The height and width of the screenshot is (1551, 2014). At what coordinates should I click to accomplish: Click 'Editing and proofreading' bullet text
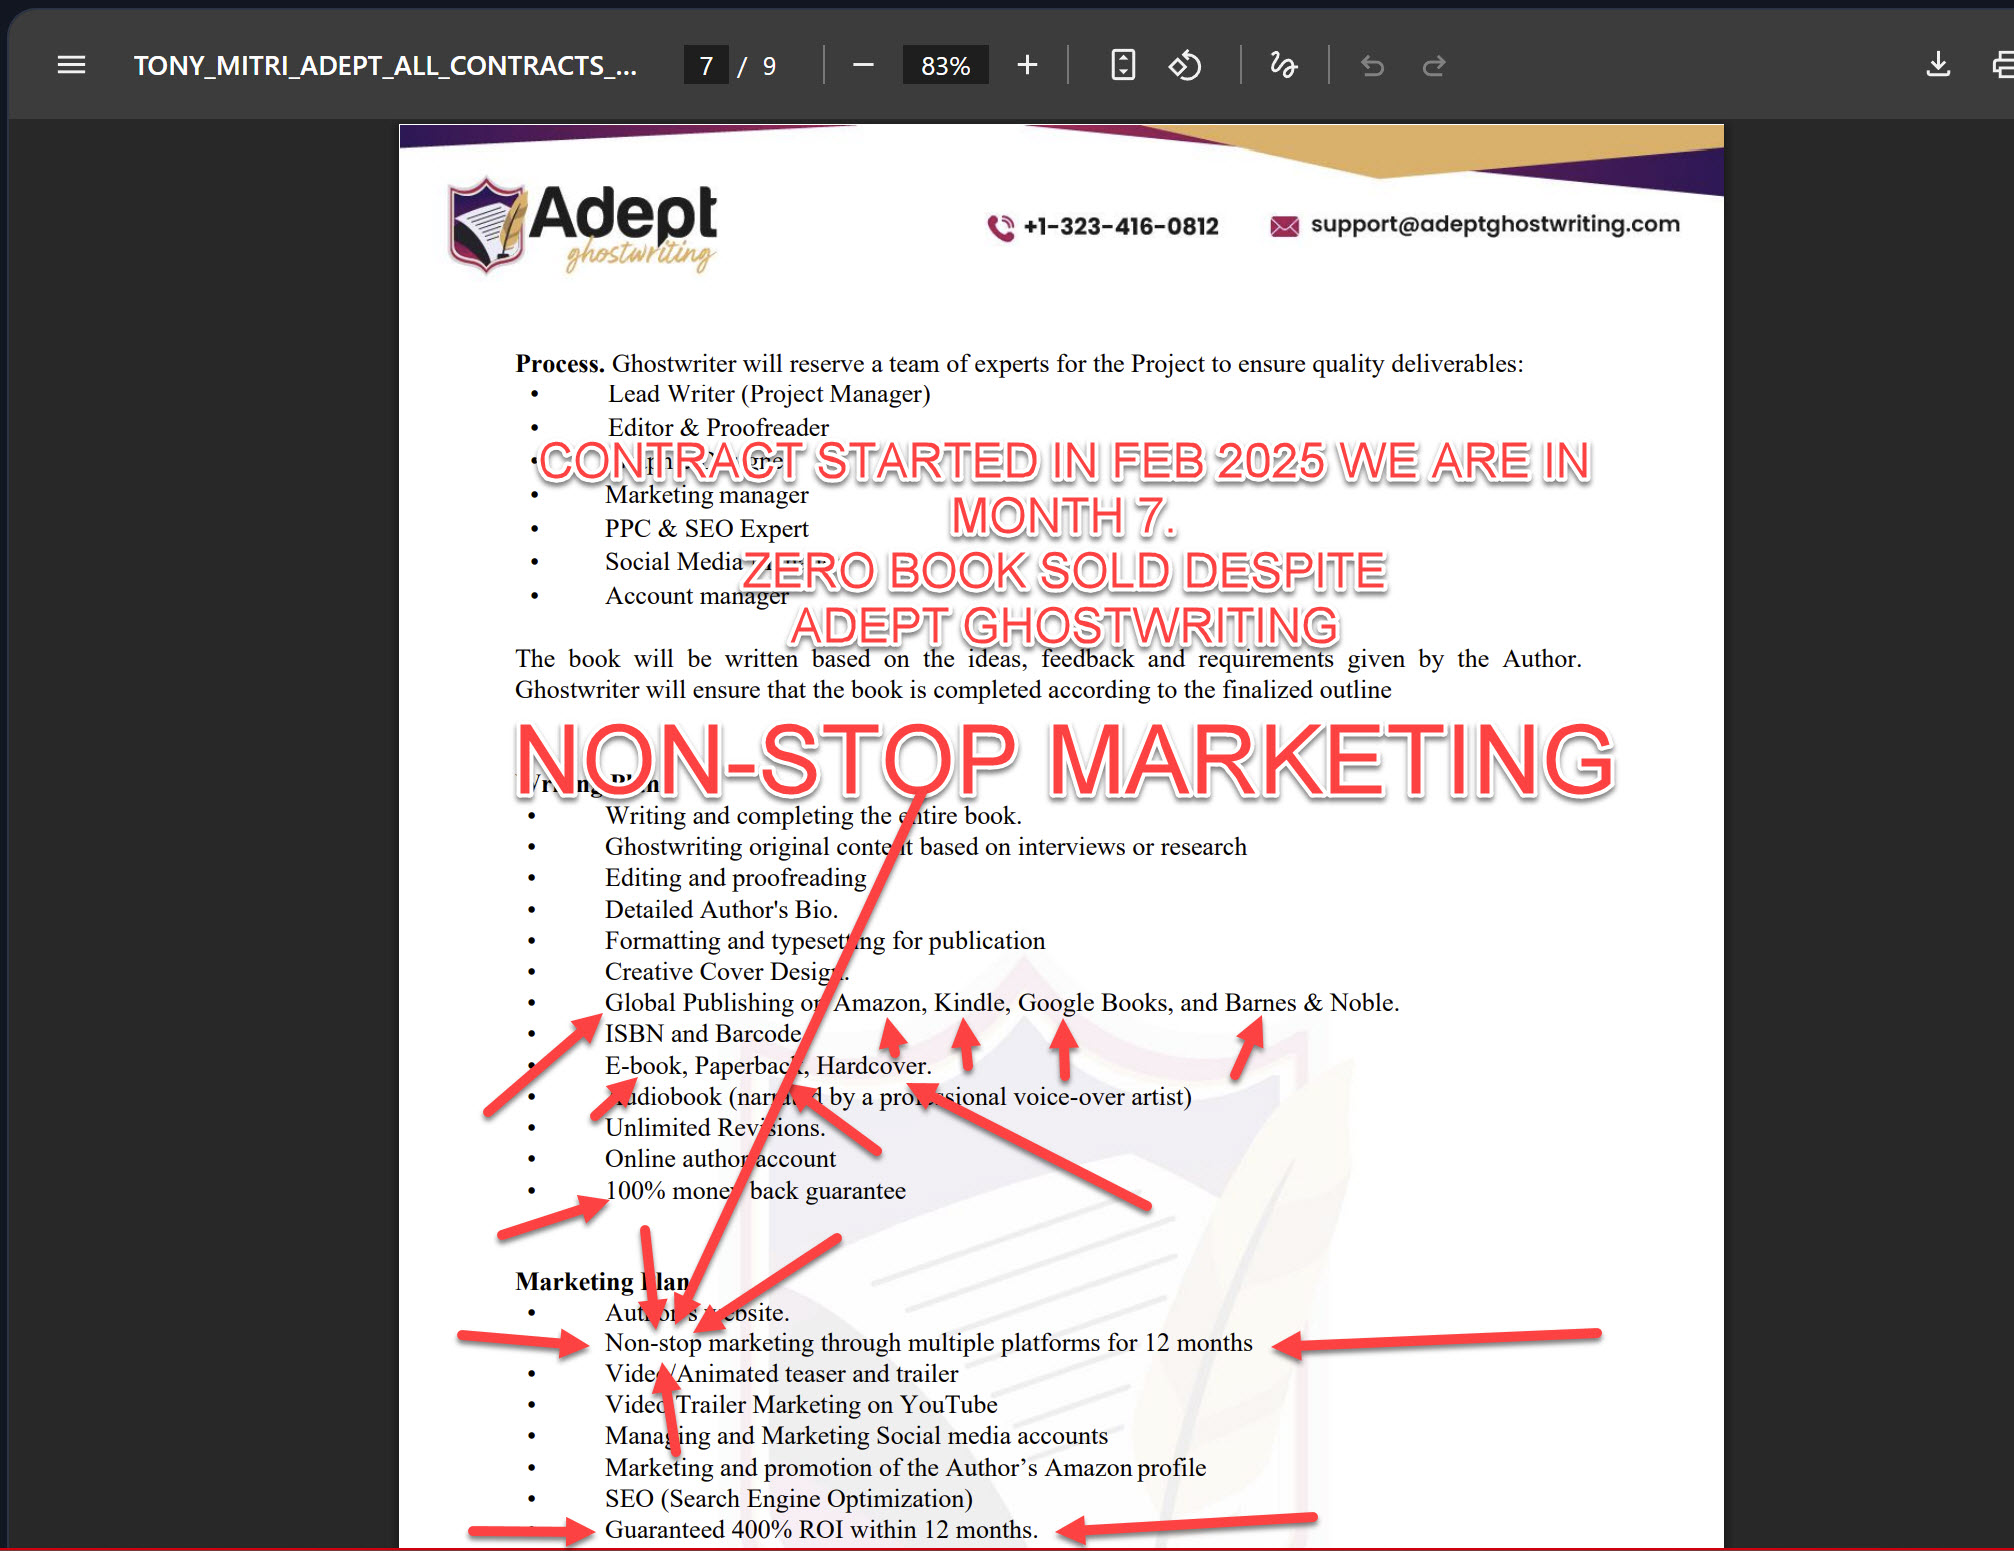click(x=735, y=878)
